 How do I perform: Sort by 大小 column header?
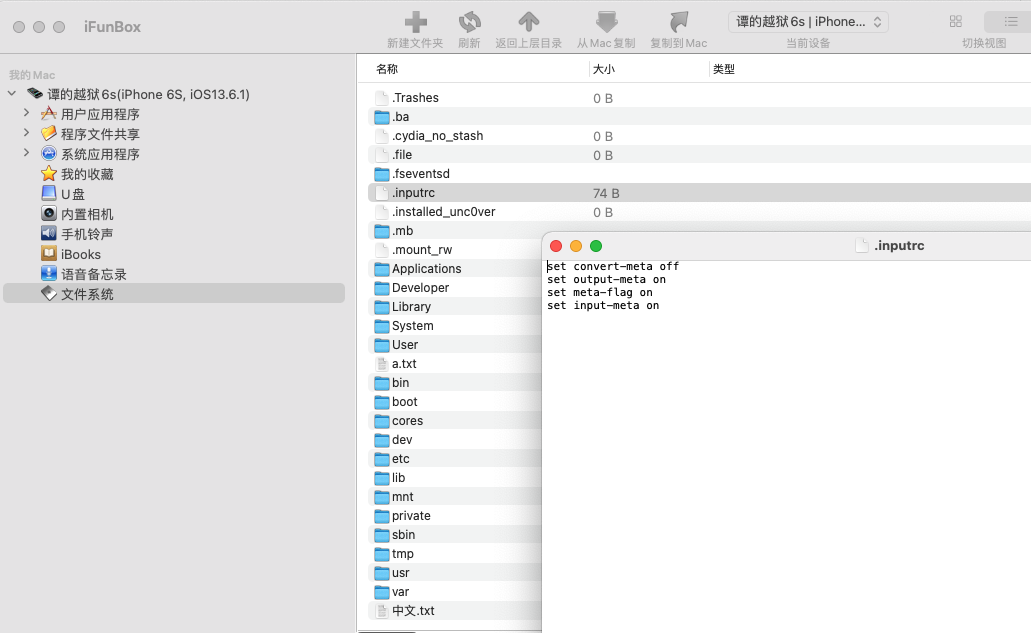pyautogui.click(x=603, y=69)
